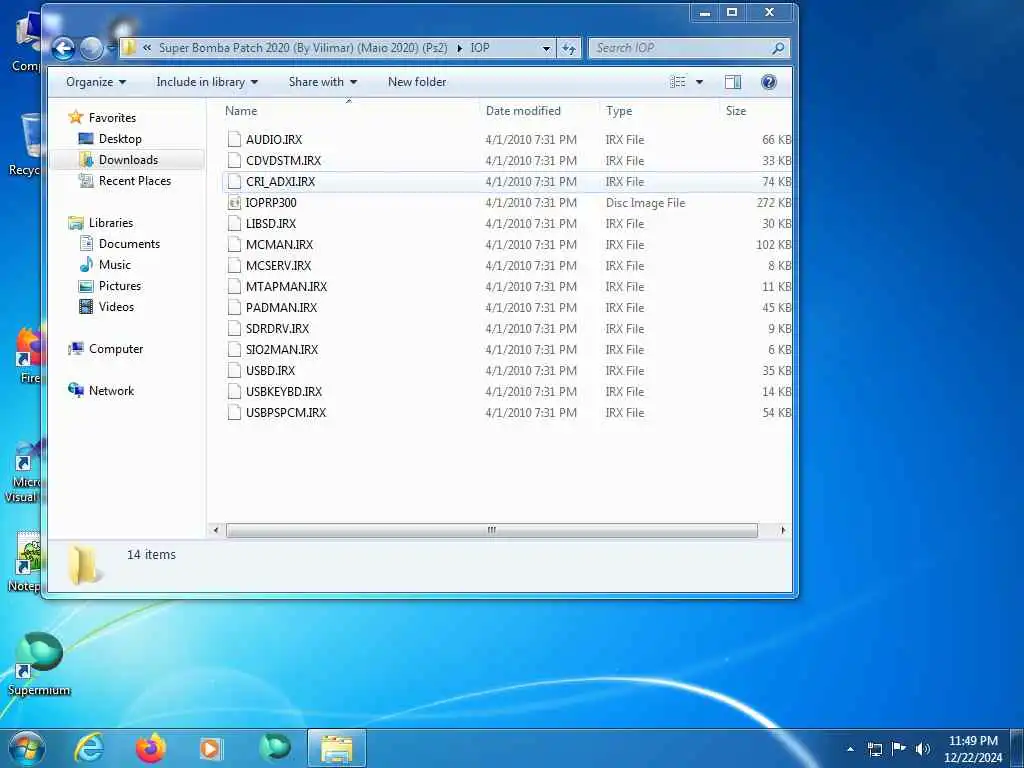Sort by the Type column header

(619, 111)
